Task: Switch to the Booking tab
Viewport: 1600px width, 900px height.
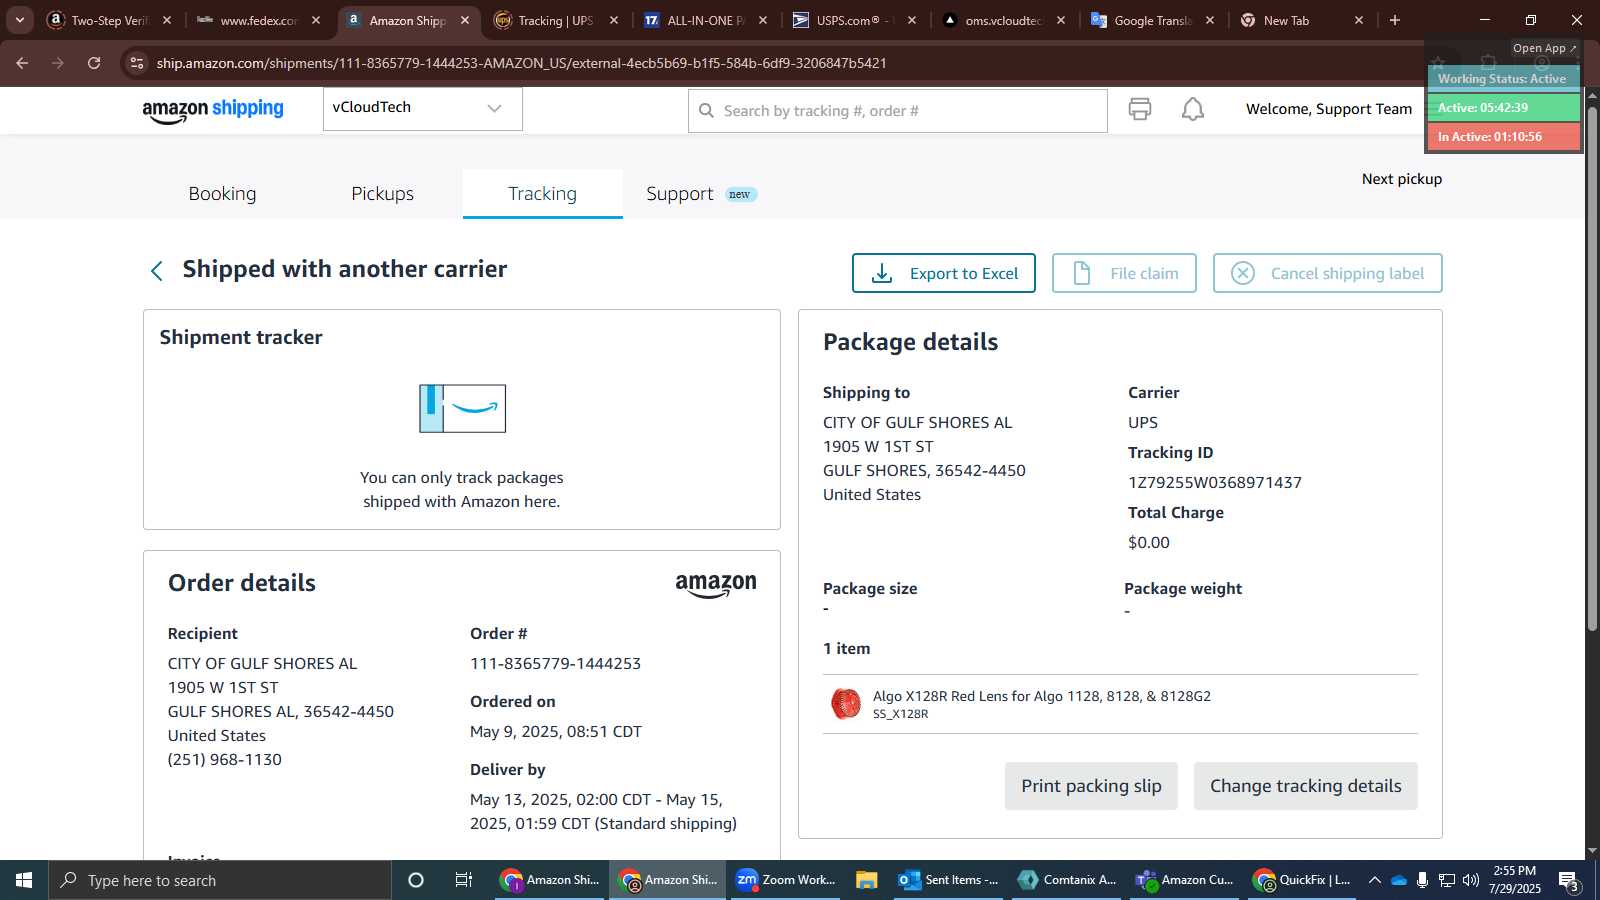Action: click(222, 194)
